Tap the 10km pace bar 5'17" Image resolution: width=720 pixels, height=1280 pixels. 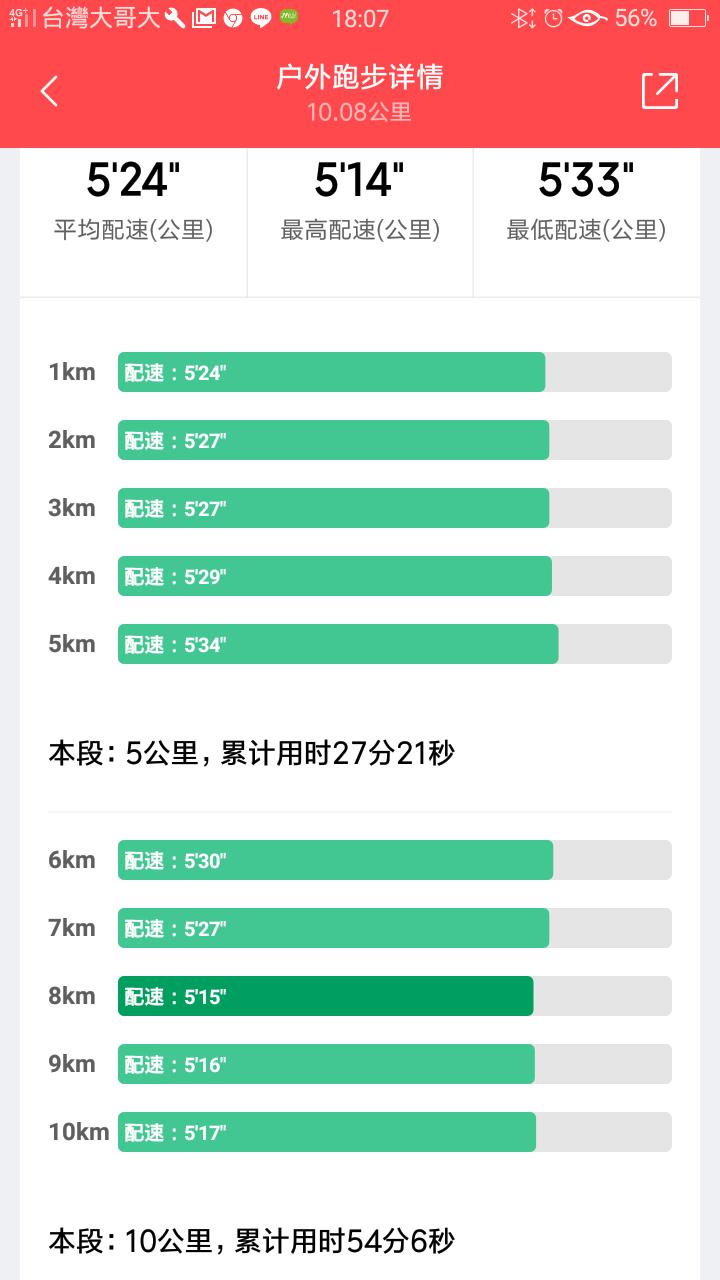[327, 1132]
